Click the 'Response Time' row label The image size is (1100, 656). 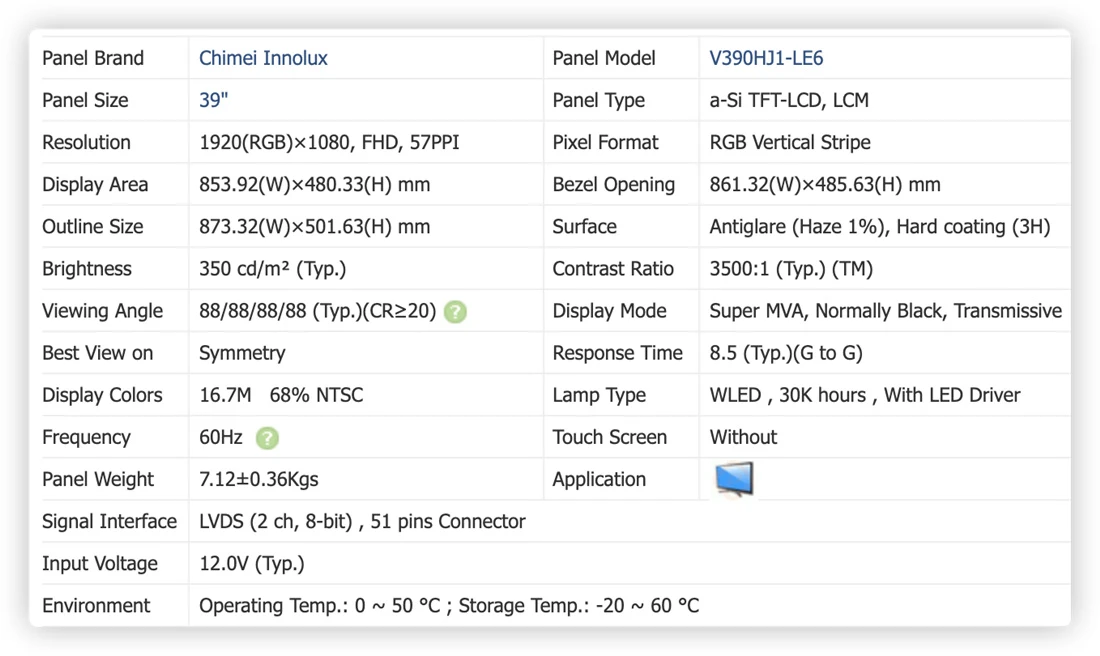[x=617, y=353]
